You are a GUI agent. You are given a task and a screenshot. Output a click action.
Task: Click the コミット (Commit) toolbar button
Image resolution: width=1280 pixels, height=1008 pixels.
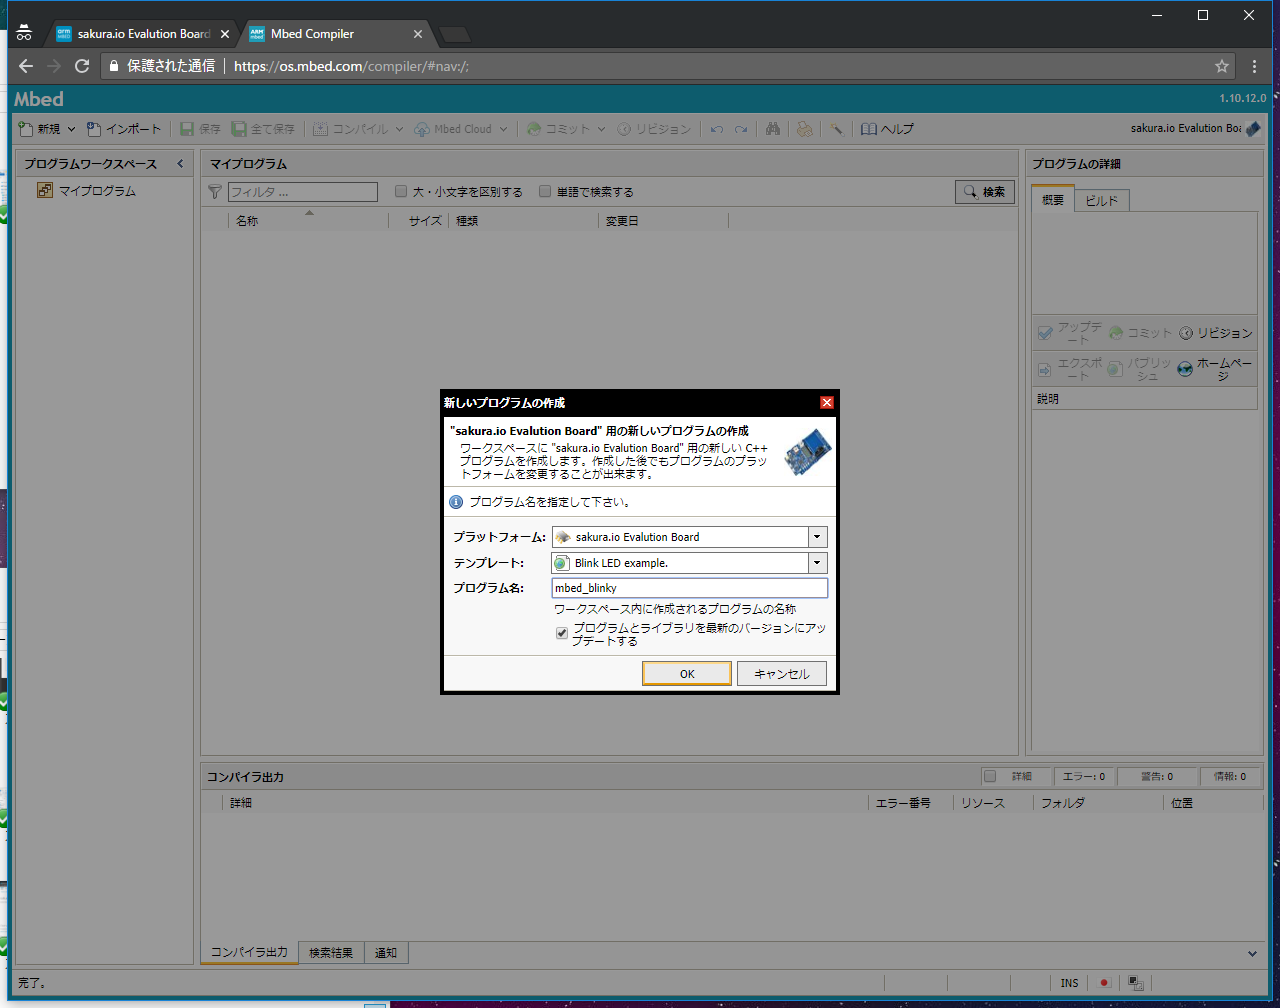(x=559, y=129)
